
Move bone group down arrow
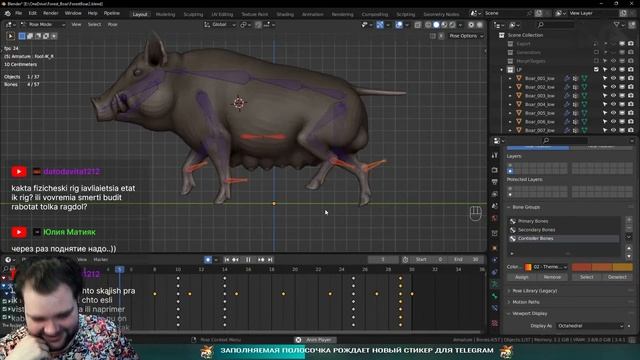629,256
